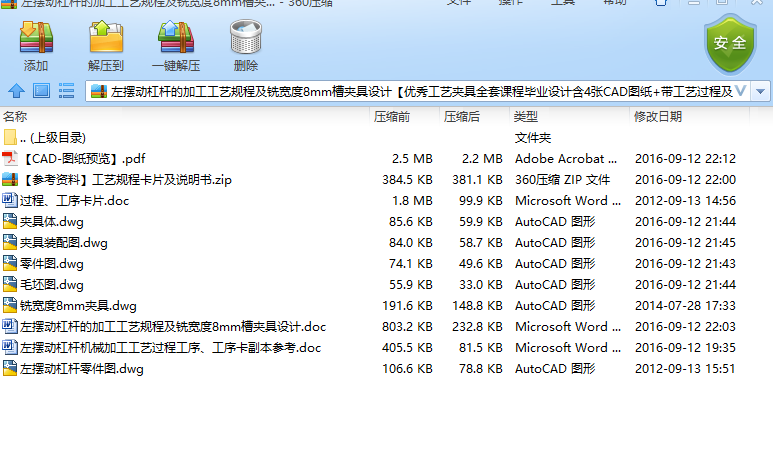Select icon of 夹具体.dwg
This screenshot has width=773, height=452.
[10, 221]
